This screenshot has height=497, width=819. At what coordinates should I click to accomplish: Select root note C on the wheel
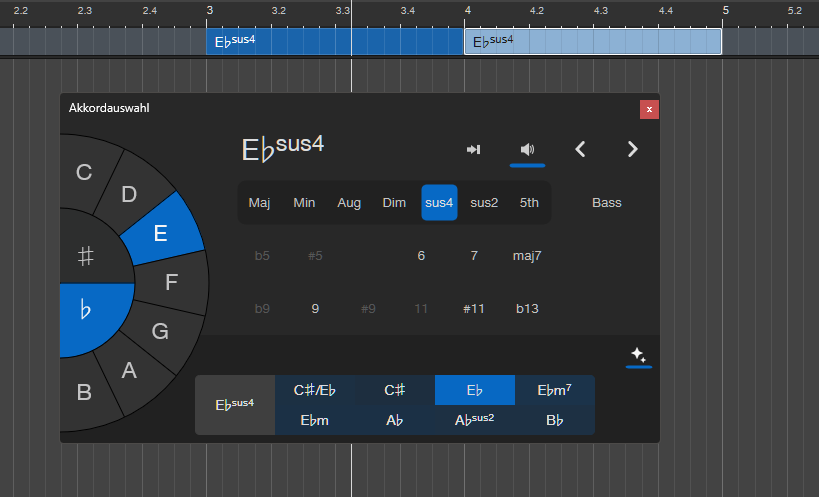coord(84,172)
